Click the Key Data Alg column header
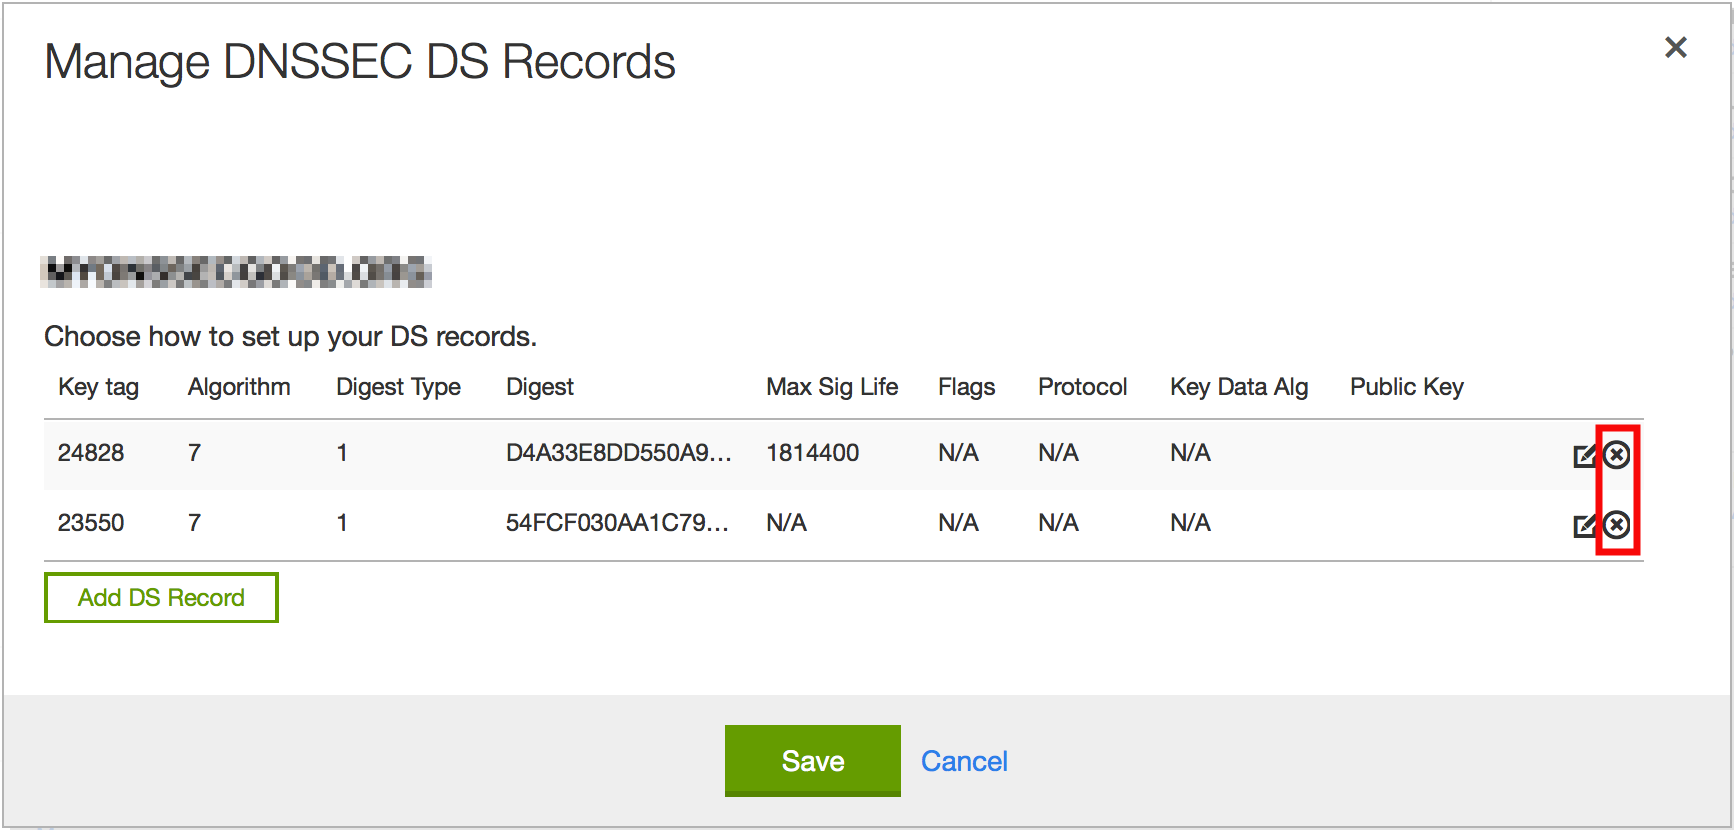Image resolution: width=1734 pixels, height=830 pixels. (1239, 387)
